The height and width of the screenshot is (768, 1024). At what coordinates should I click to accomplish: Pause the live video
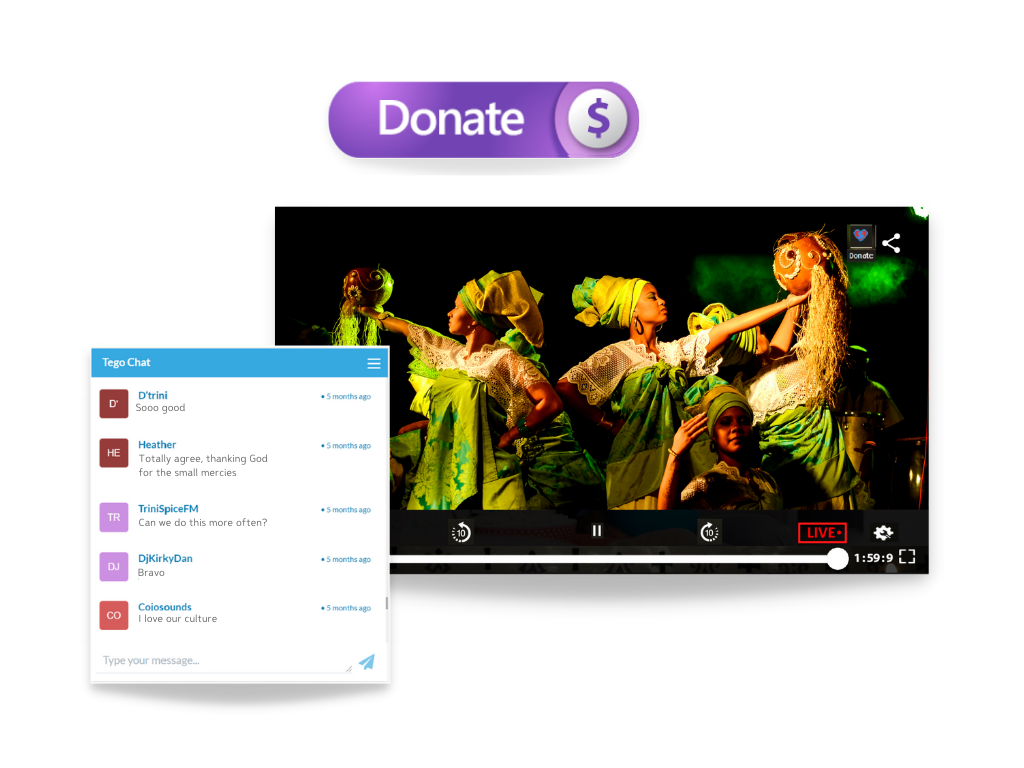tap(597, 531)
